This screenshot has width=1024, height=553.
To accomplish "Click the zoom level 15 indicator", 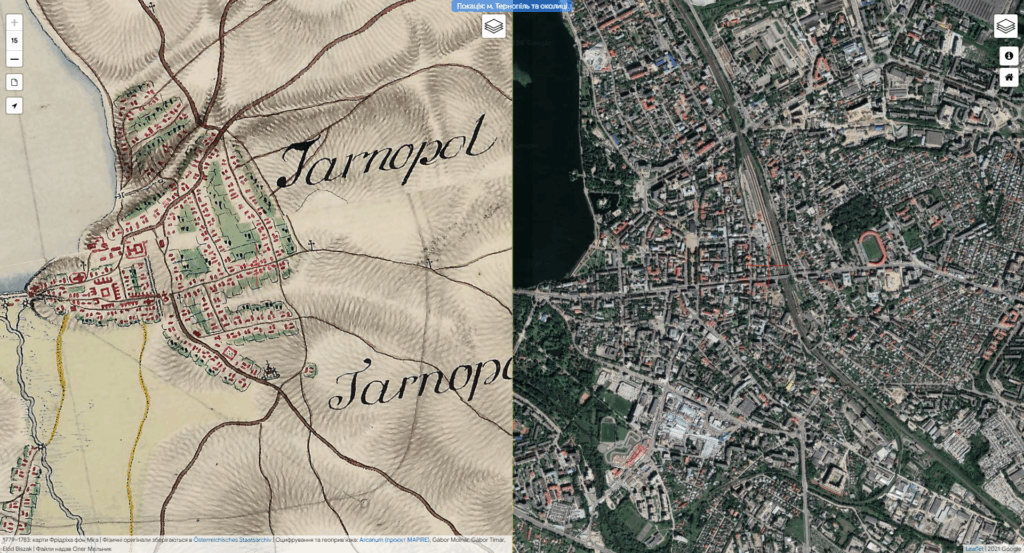I will tap(14, 40).
